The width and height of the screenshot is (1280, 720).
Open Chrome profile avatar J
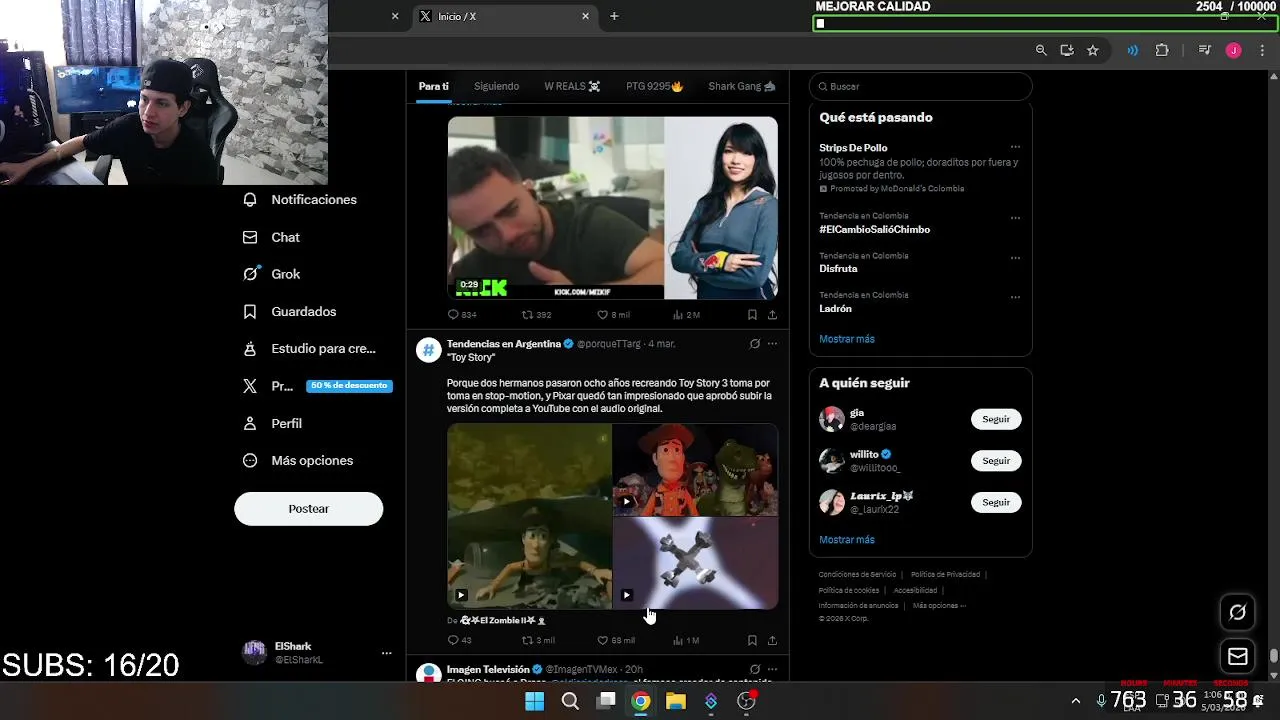click(x=1234, y=50)
